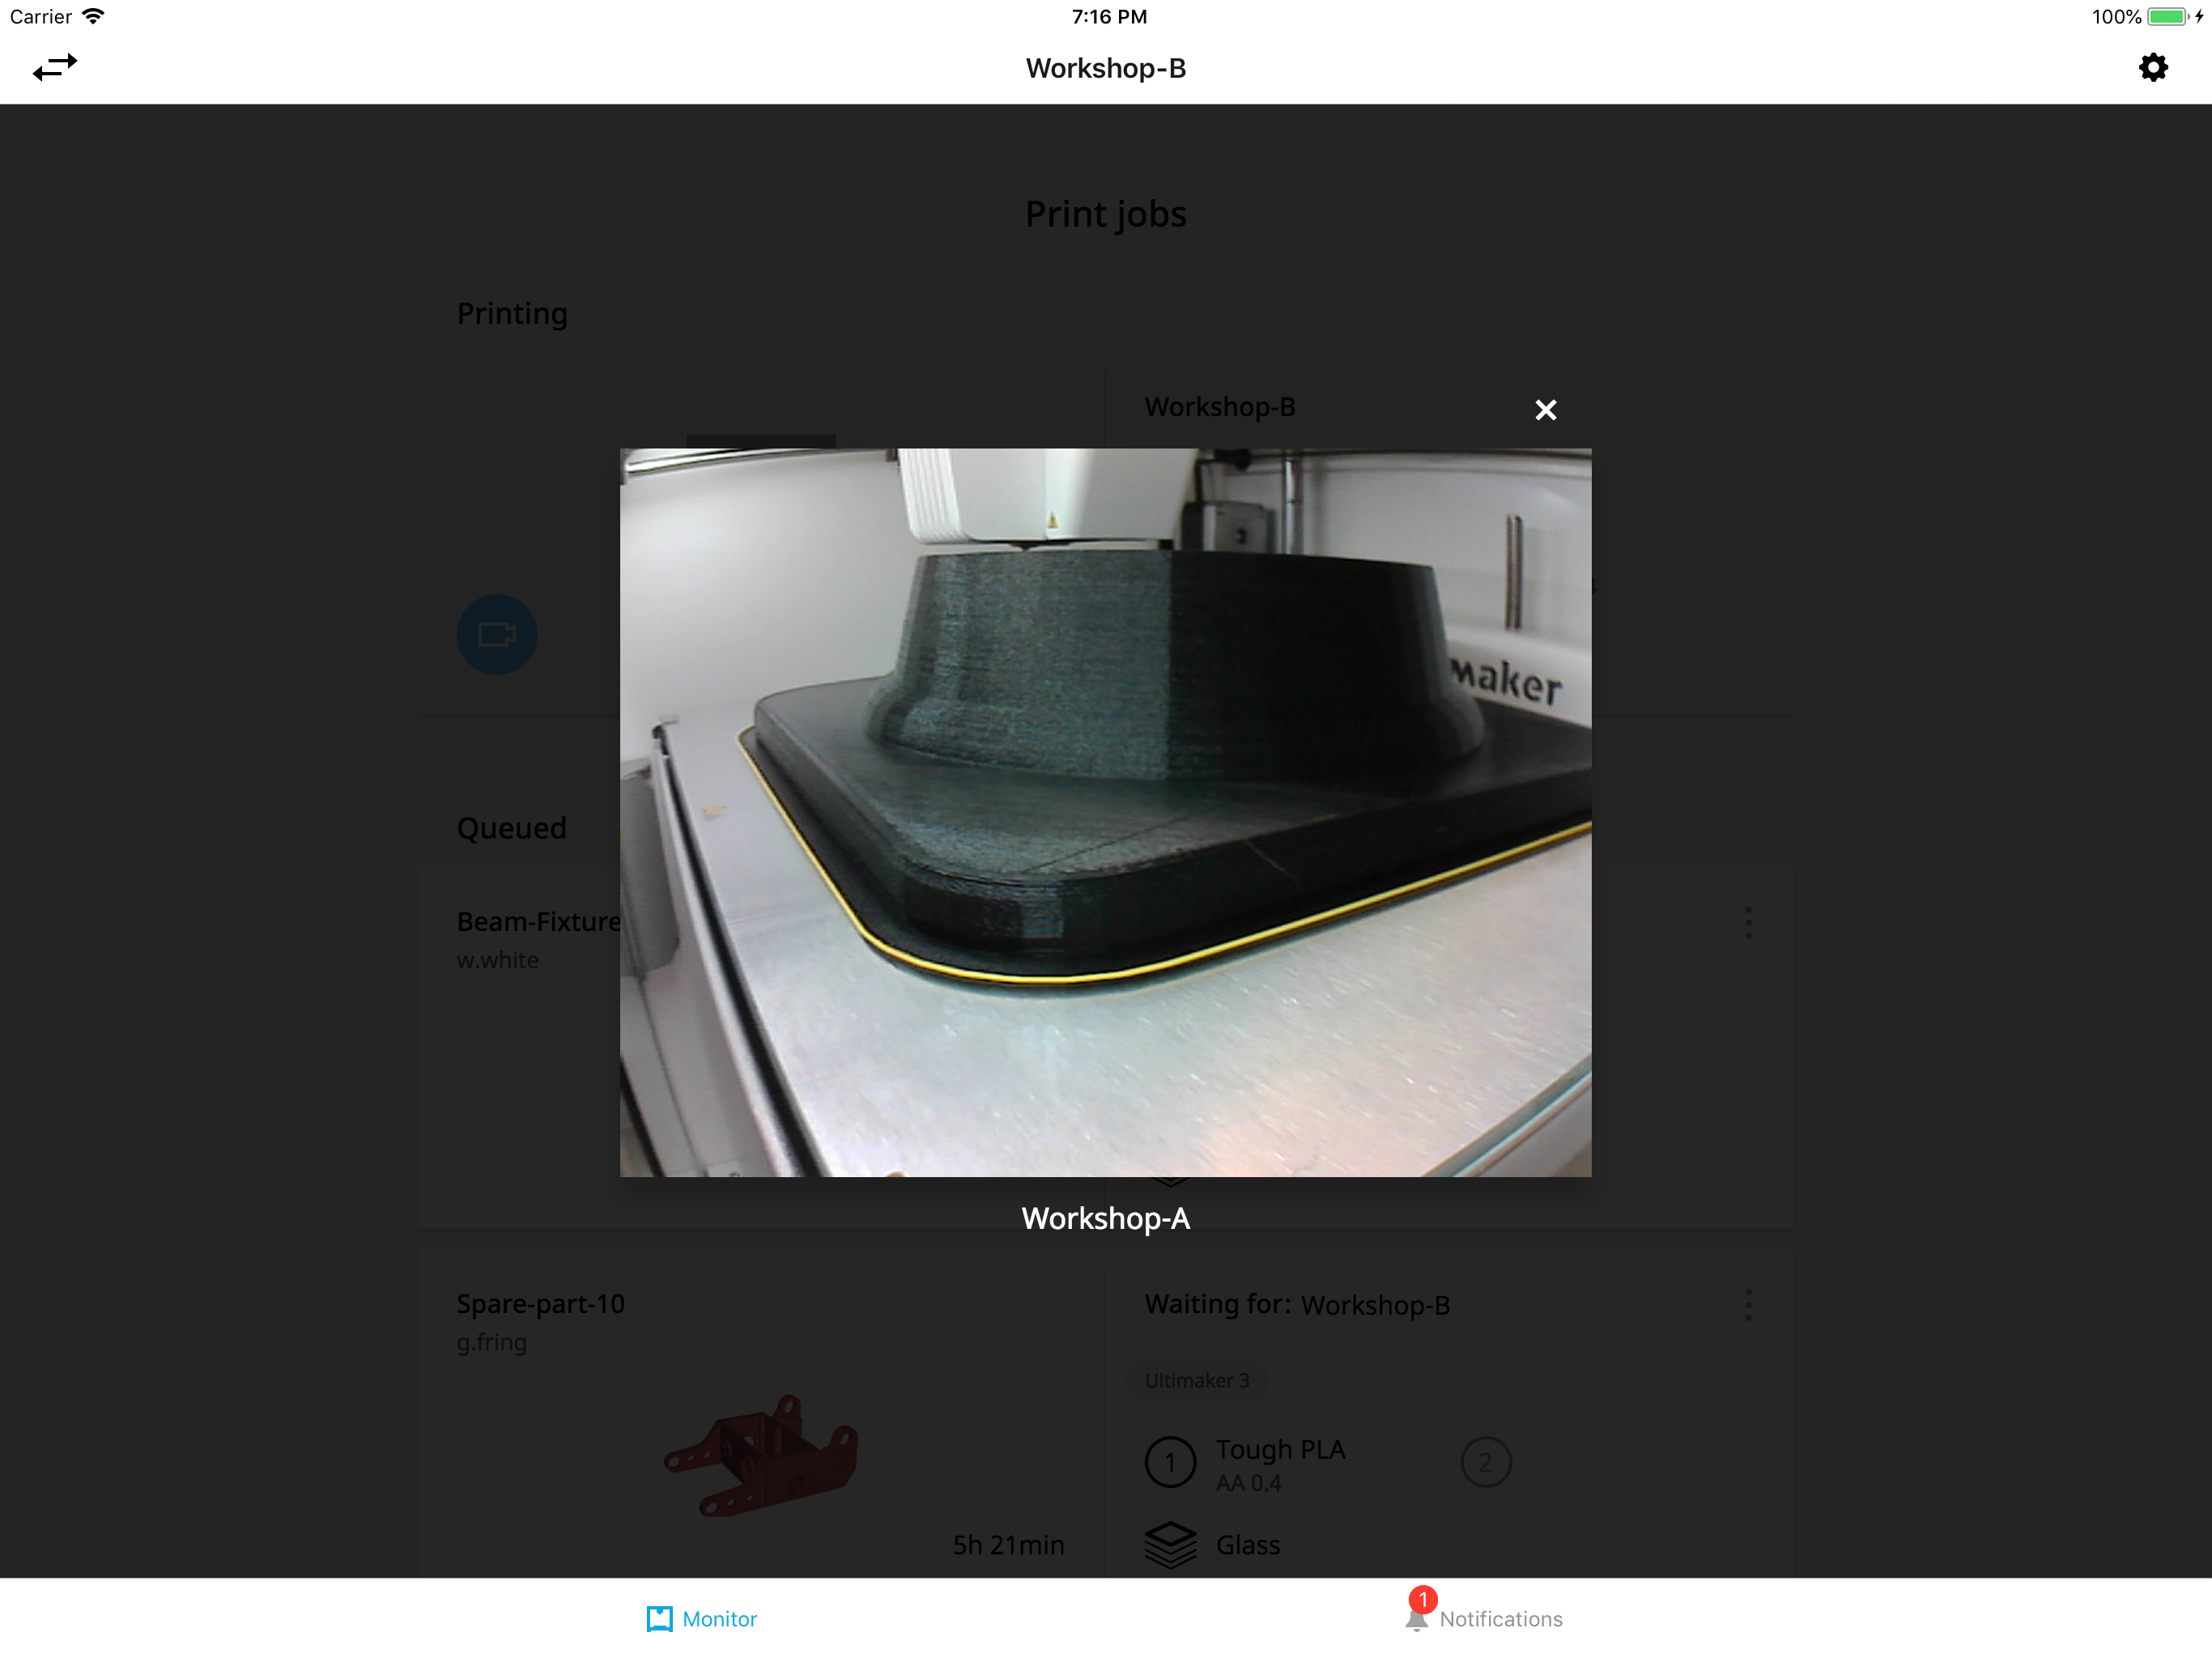Open Spare-part-10 job options menu
2212x1658 pixels.
tap(1748, 1304)
